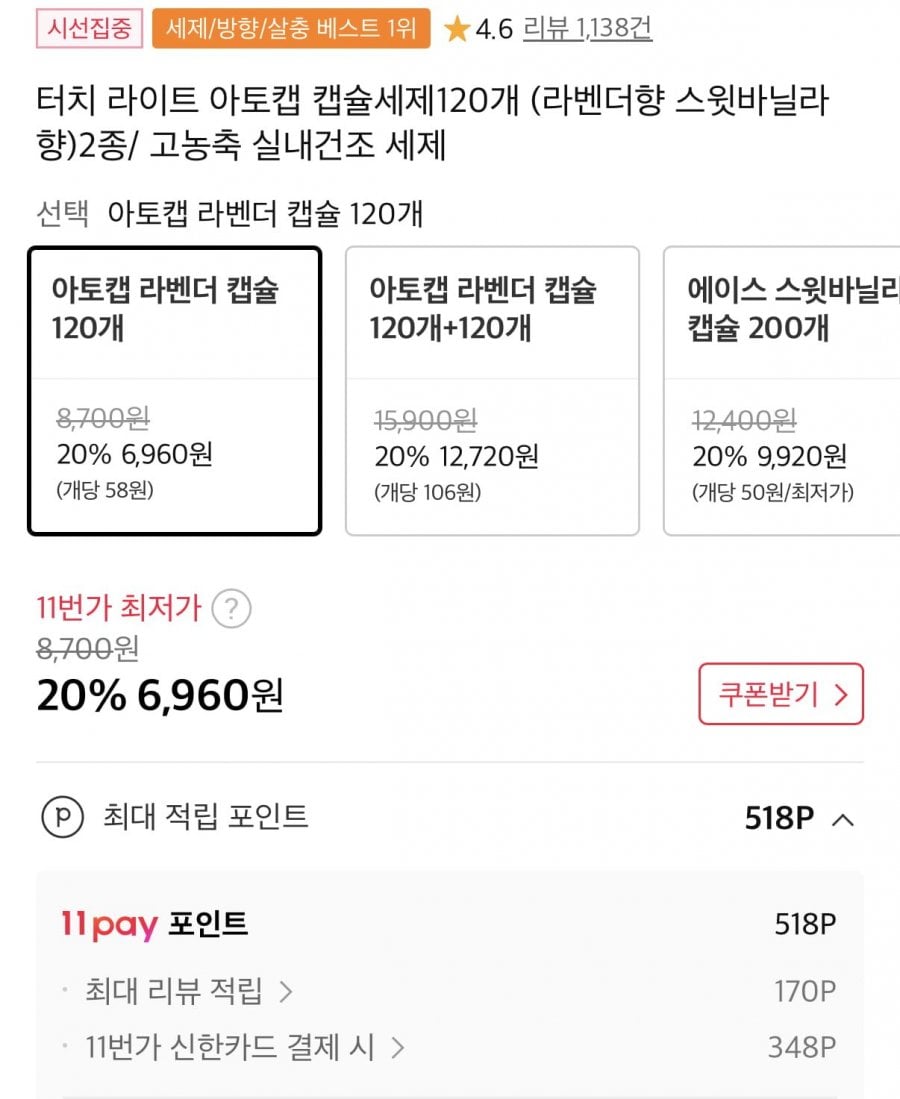Screen dimensions: 900x1099
Task: Click the gold star rating icon
Action: tap(457, 30)
